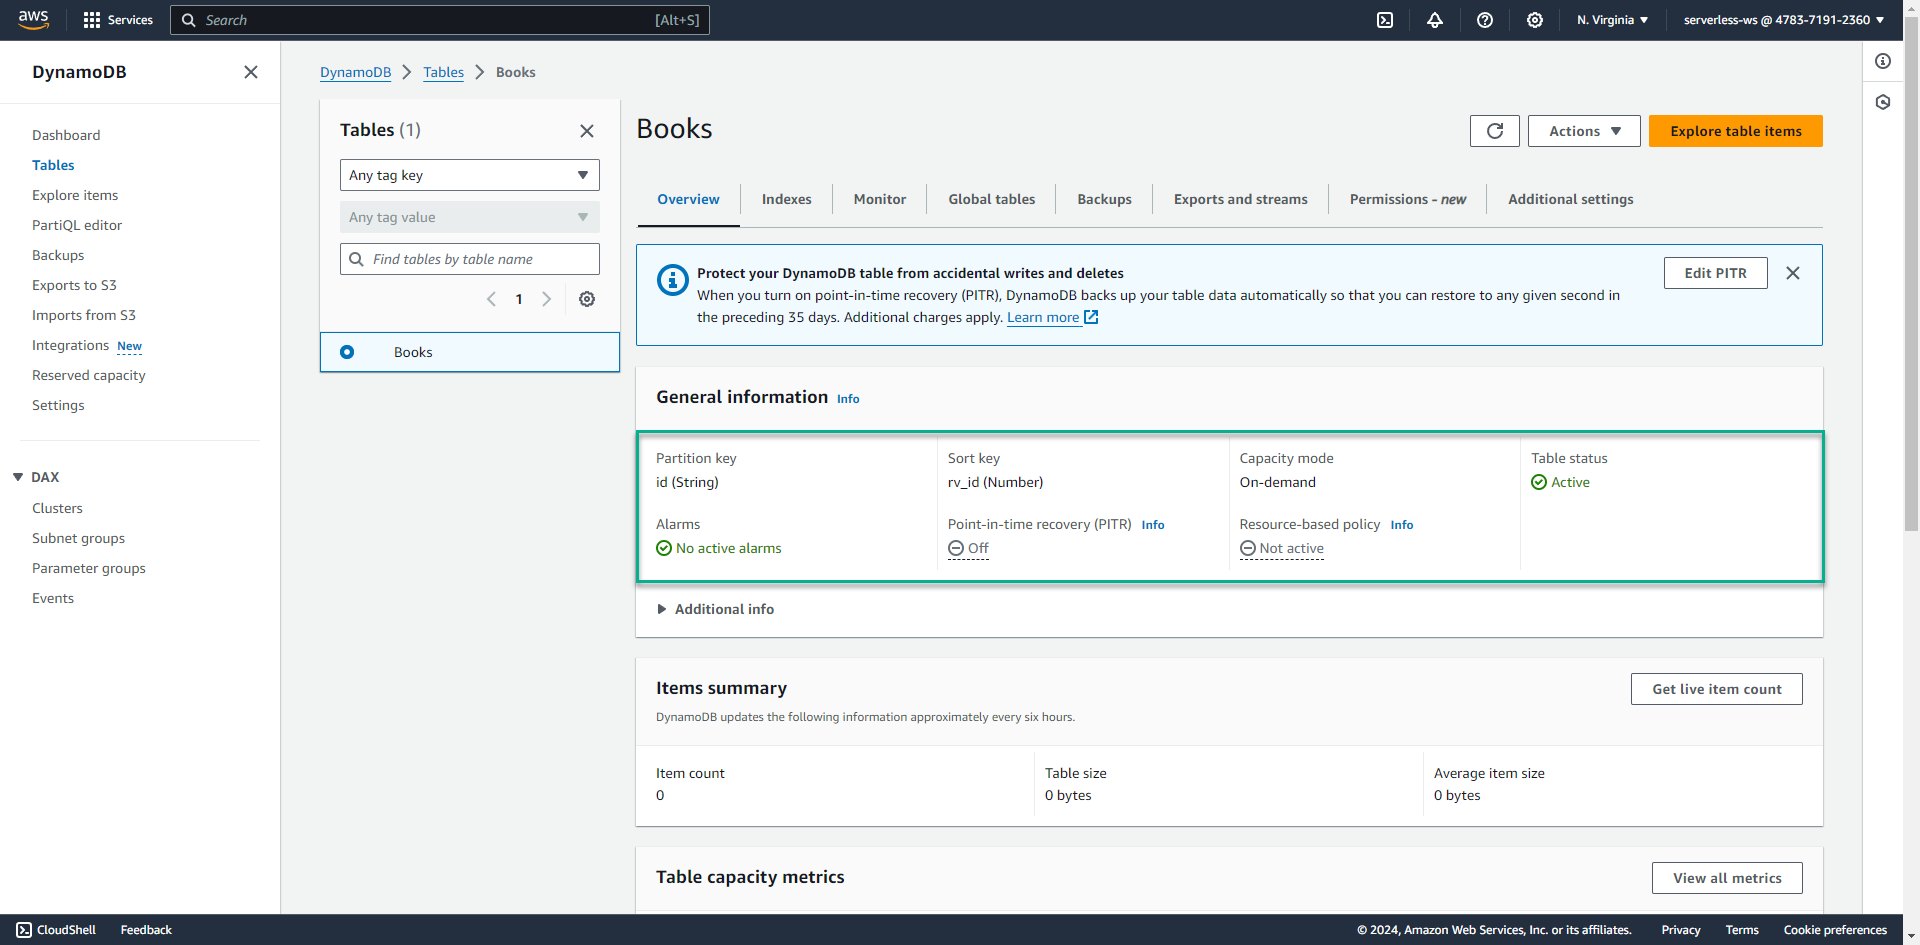Viewport: 1920px width, 945px height.
Task: Expand the Additional info section
Action: click(x=715, y=609)
